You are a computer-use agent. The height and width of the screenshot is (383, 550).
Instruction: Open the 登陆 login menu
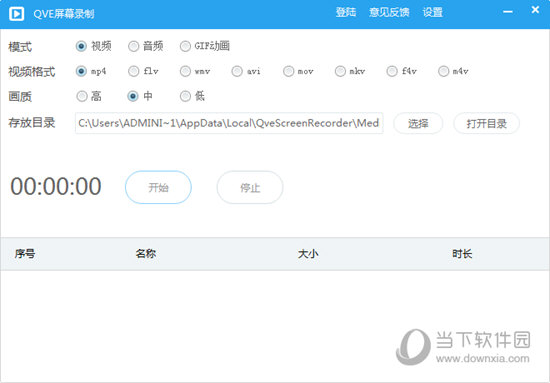click(x=346, y=12)
